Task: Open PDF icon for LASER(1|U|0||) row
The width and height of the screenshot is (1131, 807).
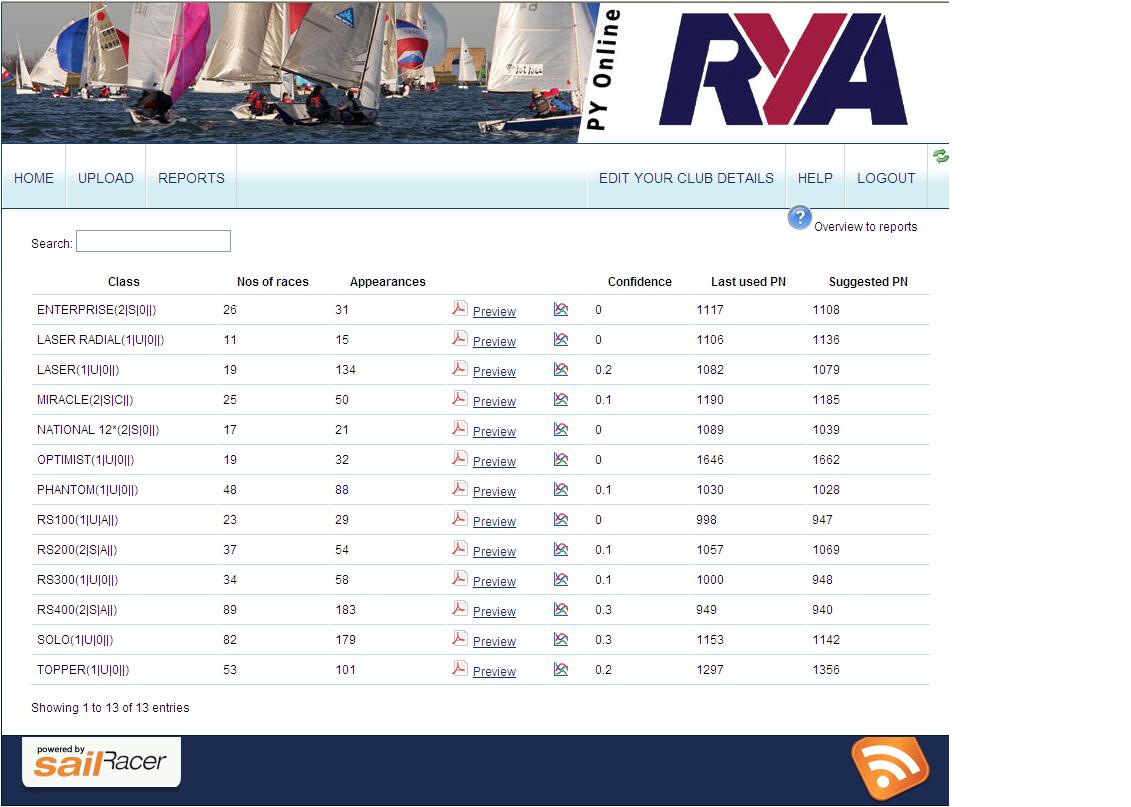Action: coord(459,369)
